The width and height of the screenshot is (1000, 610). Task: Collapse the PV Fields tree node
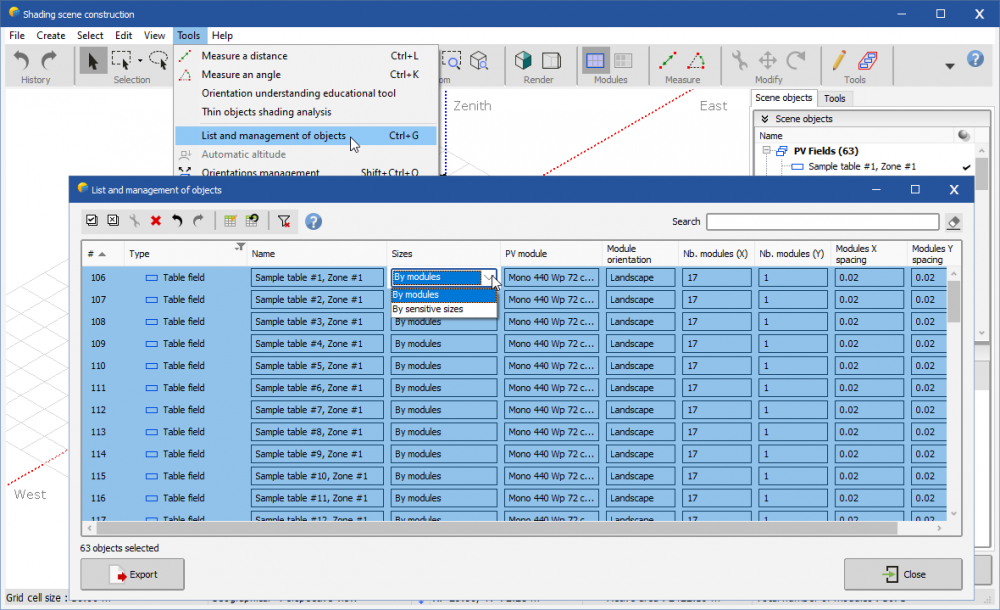pyautogui.click(x=767, y=151)
